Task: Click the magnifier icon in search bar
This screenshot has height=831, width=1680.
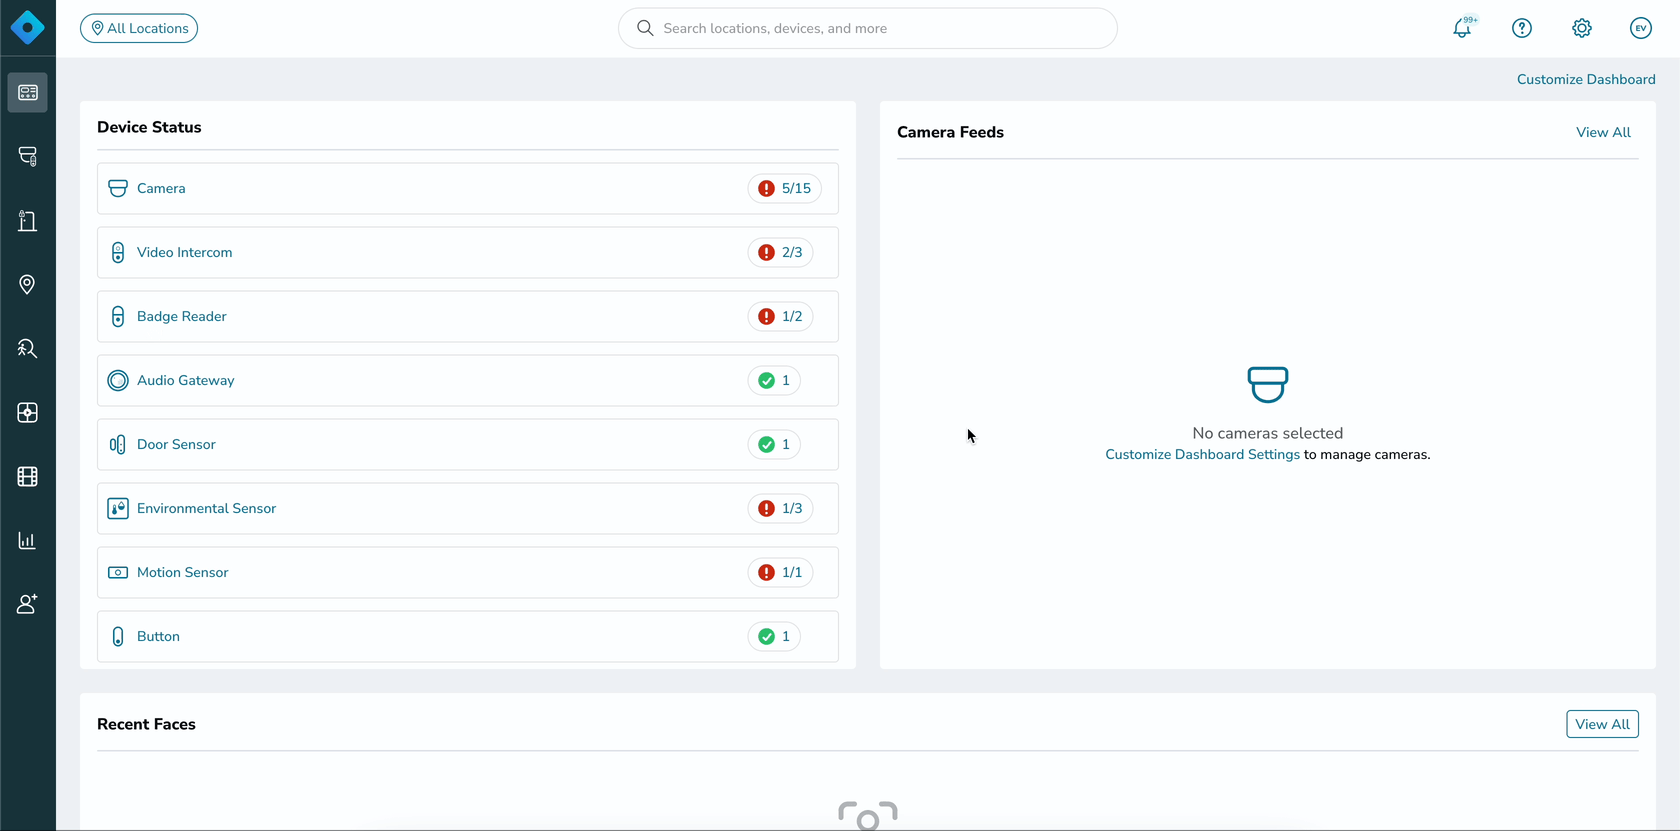Action: pyautogui.click(x=645, y=28)
